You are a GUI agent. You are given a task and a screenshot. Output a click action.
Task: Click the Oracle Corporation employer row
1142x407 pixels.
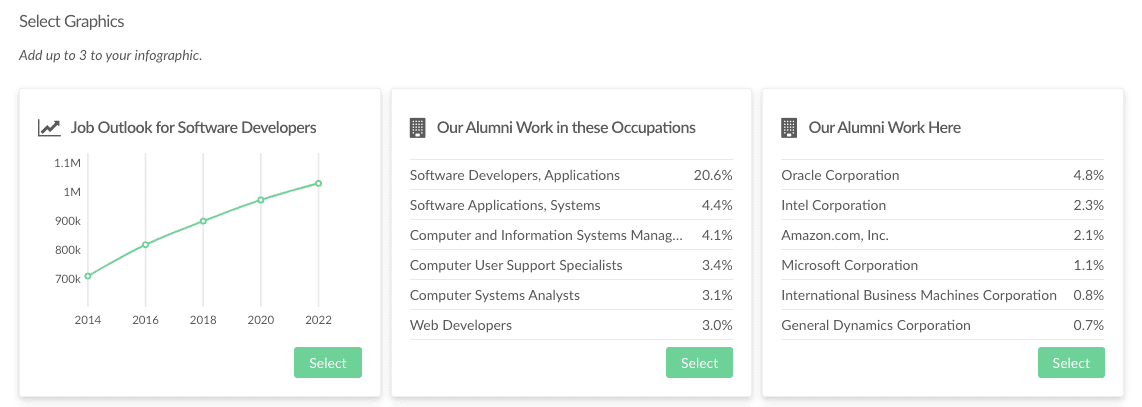[942, 175]
